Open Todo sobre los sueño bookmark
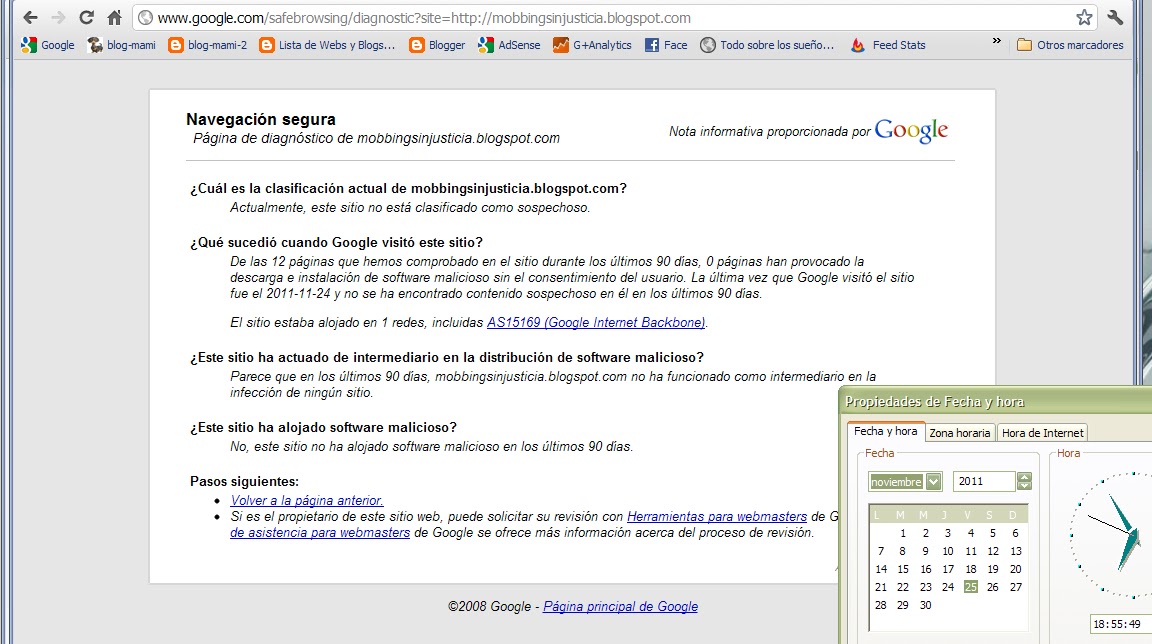 point(767,45)
